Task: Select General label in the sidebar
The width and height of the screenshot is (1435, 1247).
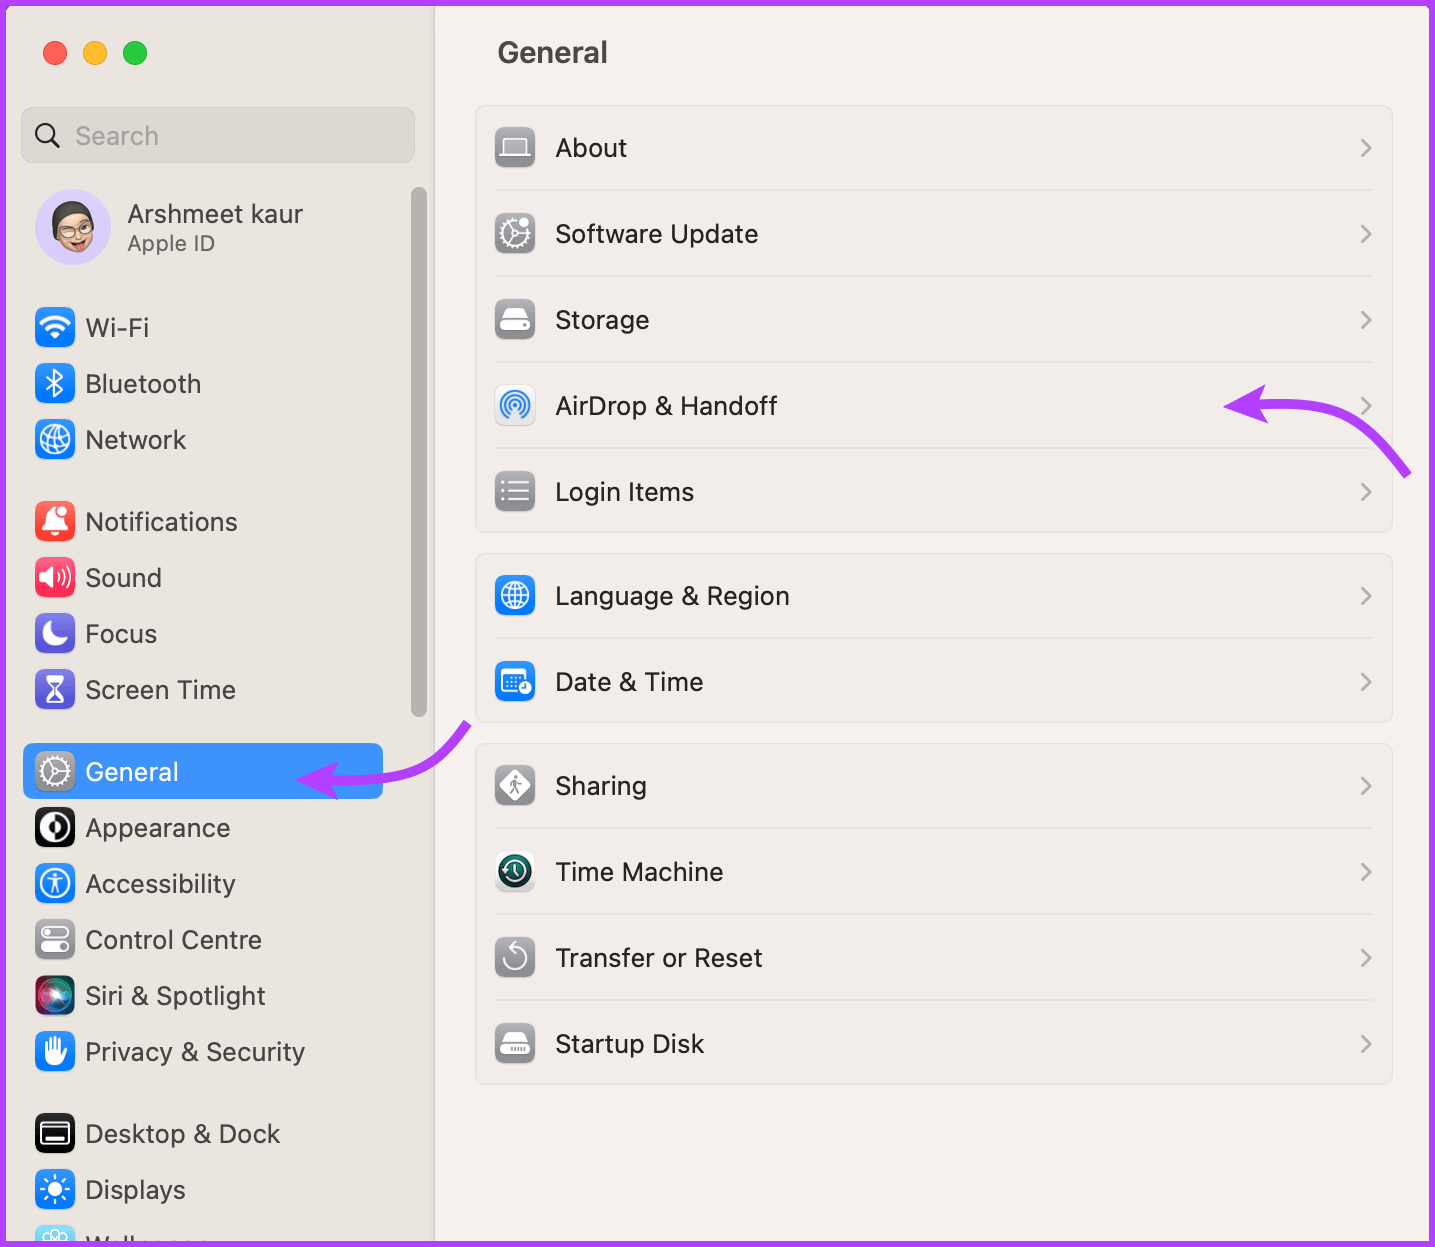Action: [132, 772]
